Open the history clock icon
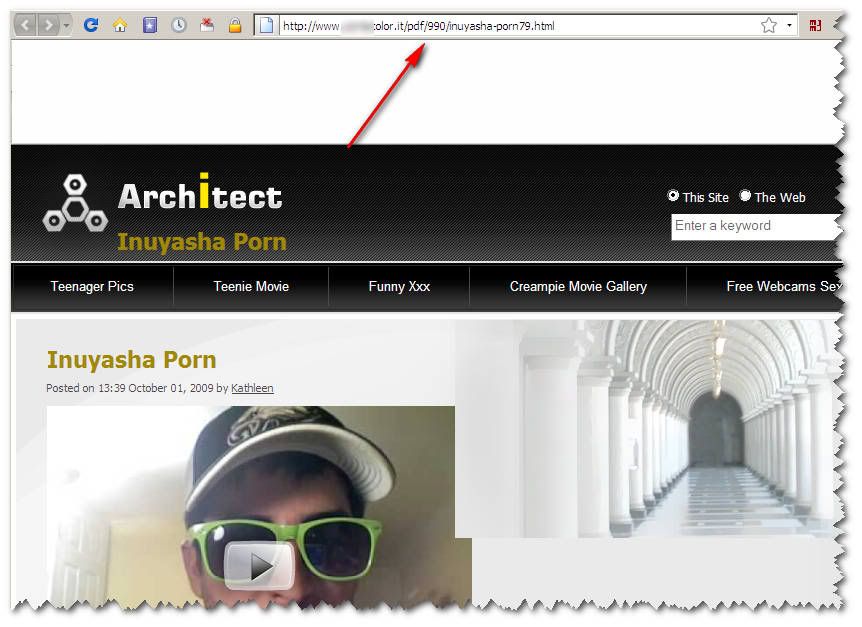The width and height of the screenshot is (862, 627). (x=179, y=25)
